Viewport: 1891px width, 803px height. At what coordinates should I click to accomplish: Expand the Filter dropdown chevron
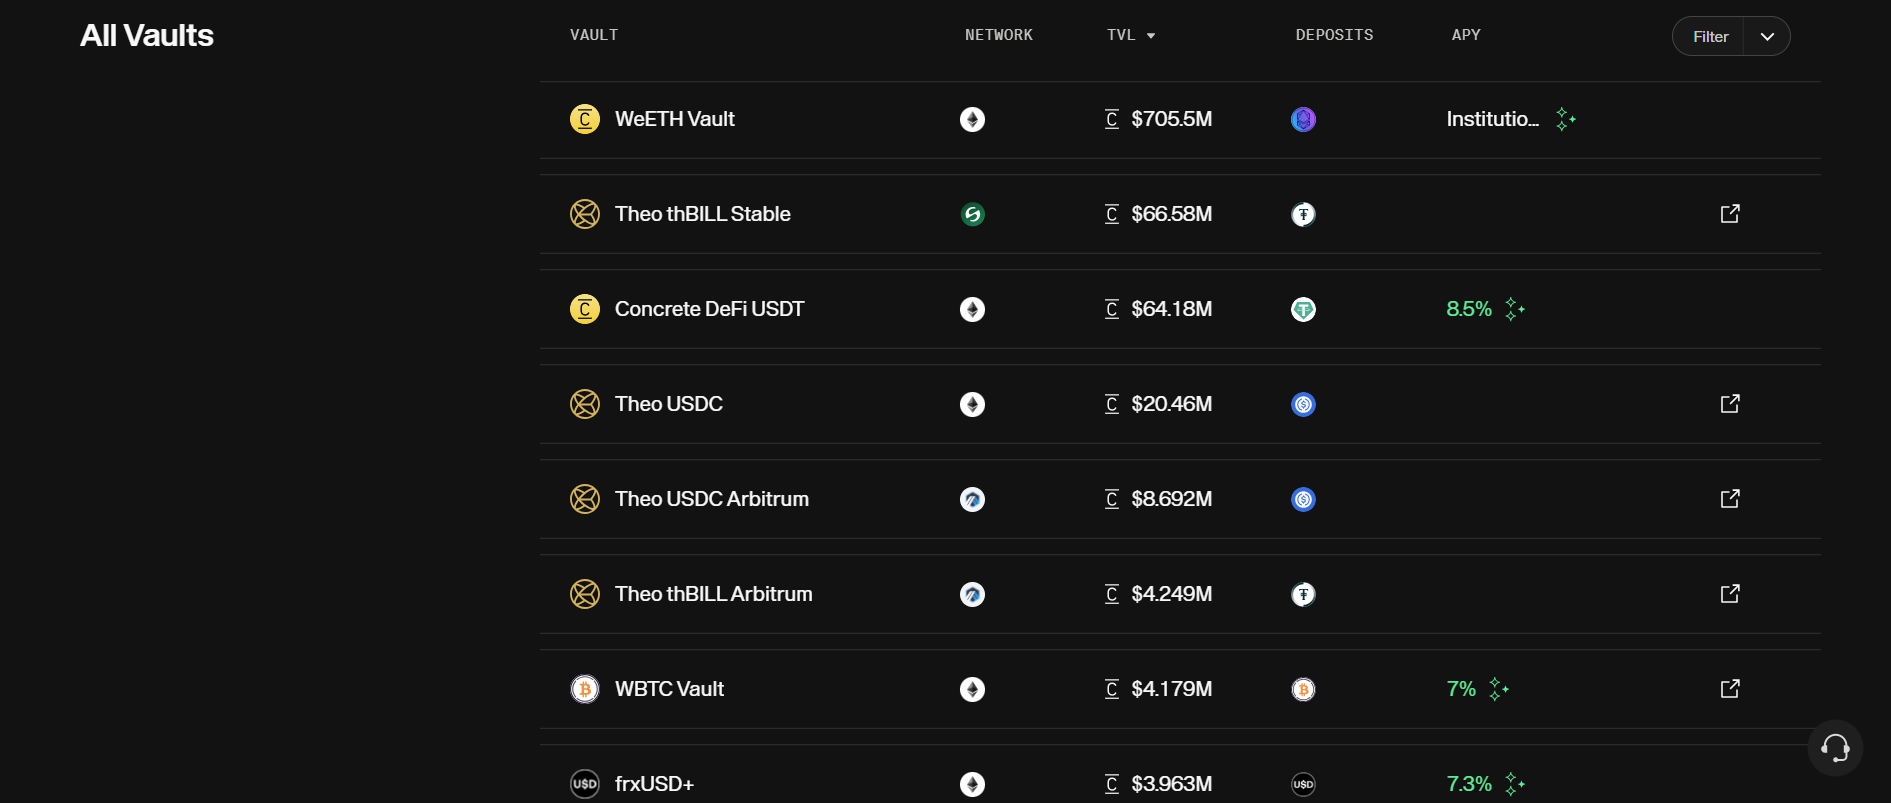tap(1767, 36)
